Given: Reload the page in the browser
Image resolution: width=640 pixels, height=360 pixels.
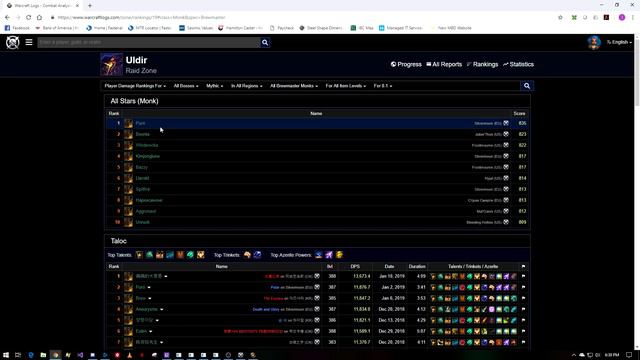Looking at the screenshot, I should click(29, 18).
